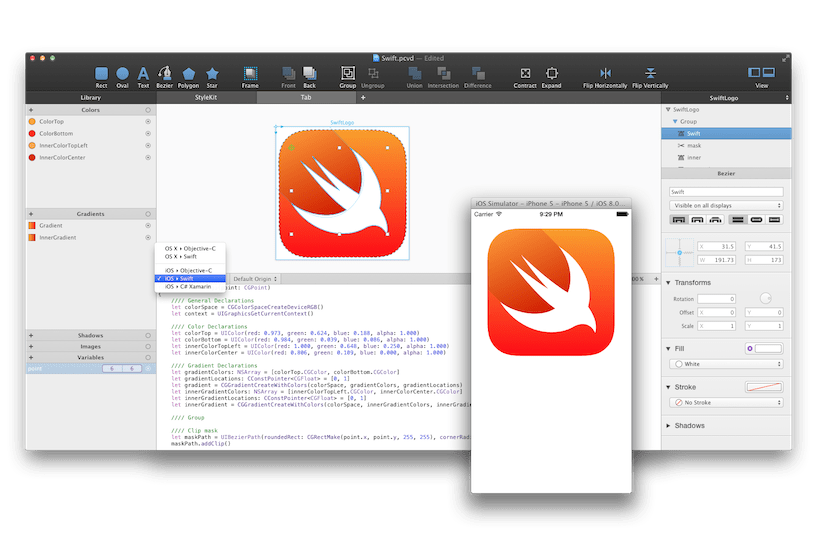Open the SwiftLogo canvas selector dropdown
Image resolution: width=823 pixels, height=550 pixels.
pyautogui.click(x=726, y=98)
